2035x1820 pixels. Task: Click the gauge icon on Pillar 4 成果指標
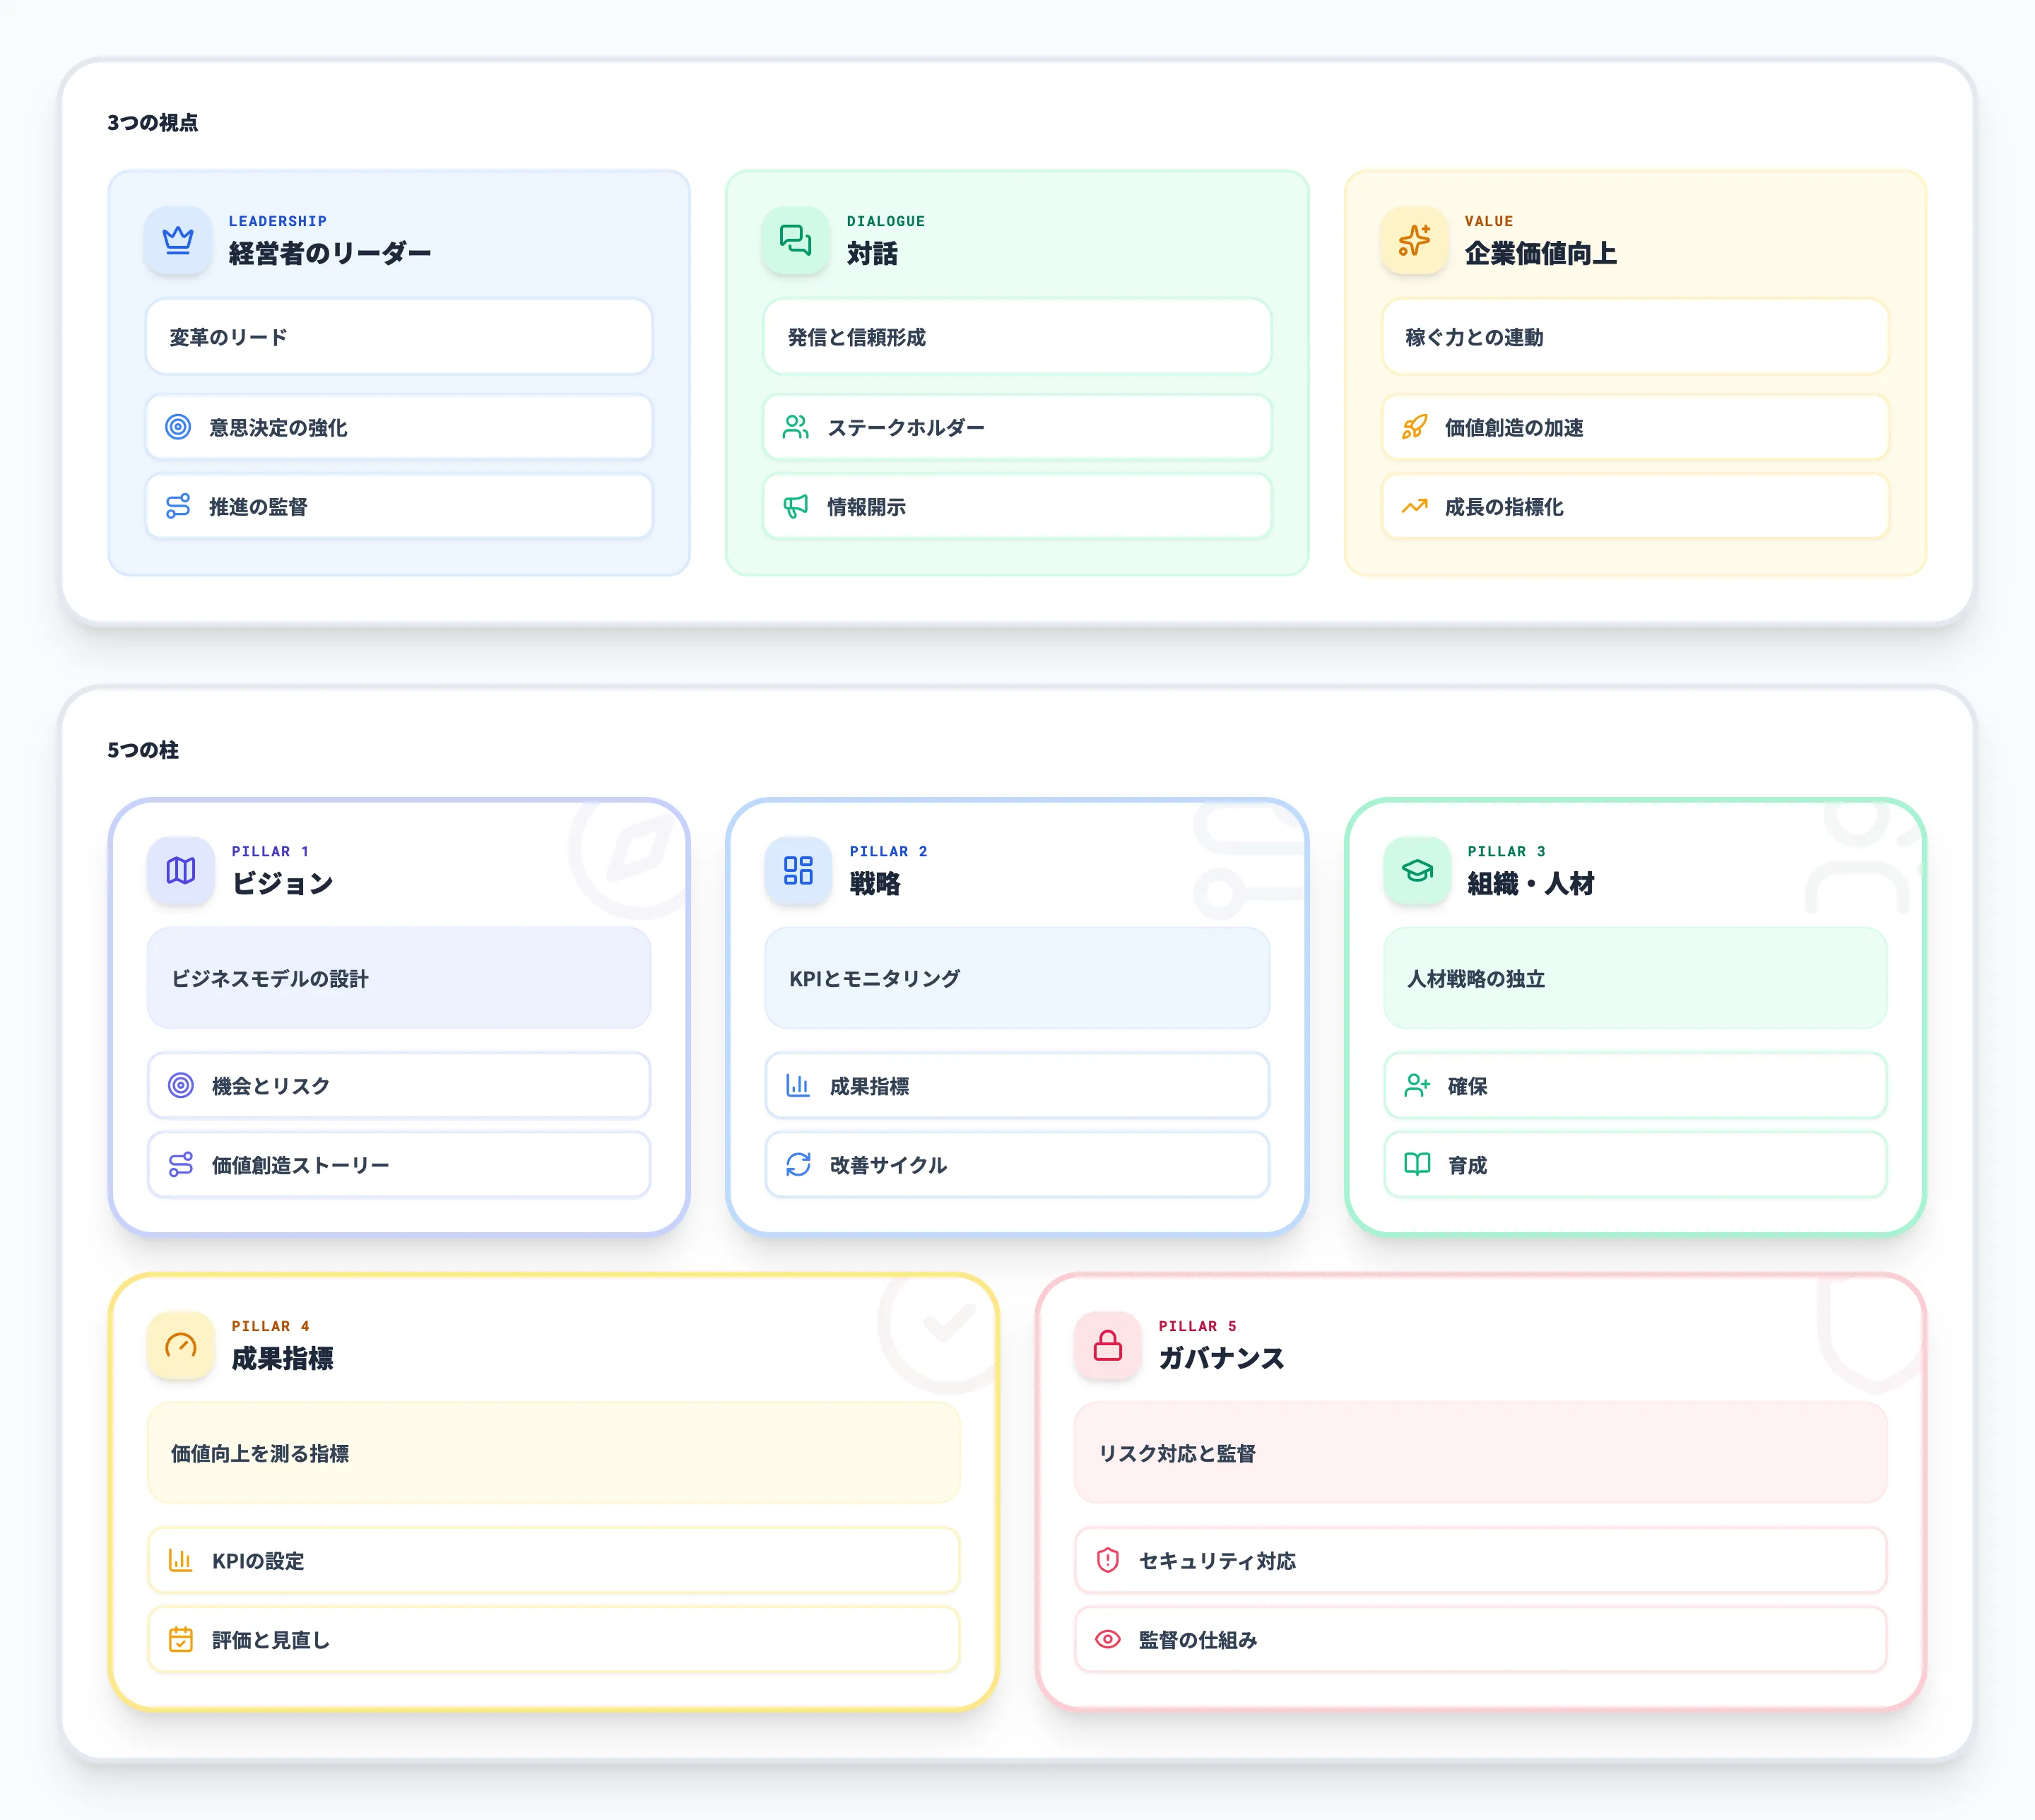coord(181,1346)
